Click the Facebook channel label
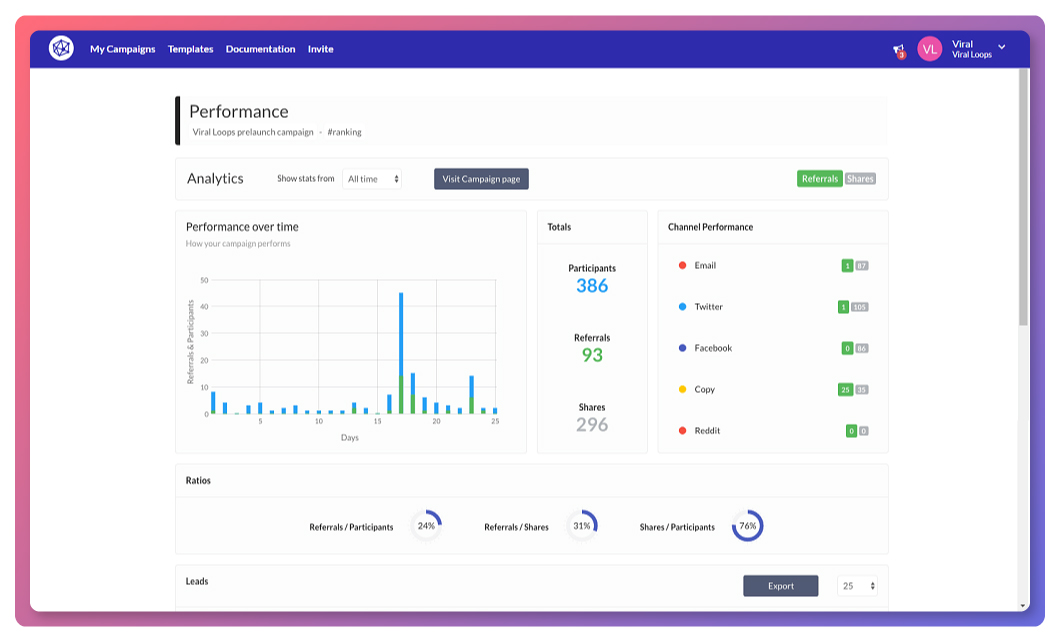The image size is (1060, 641). (x=713, y=348)
